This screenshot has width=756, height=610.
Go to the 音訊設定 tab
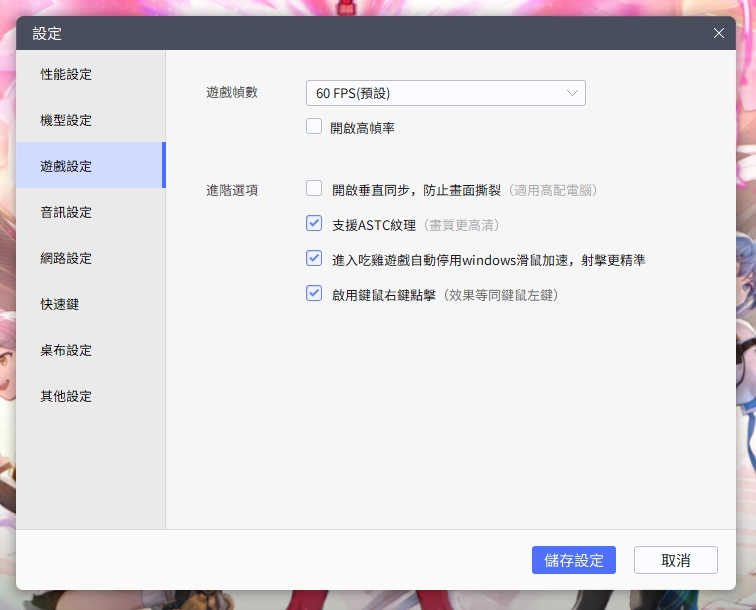tap(66, 213)
